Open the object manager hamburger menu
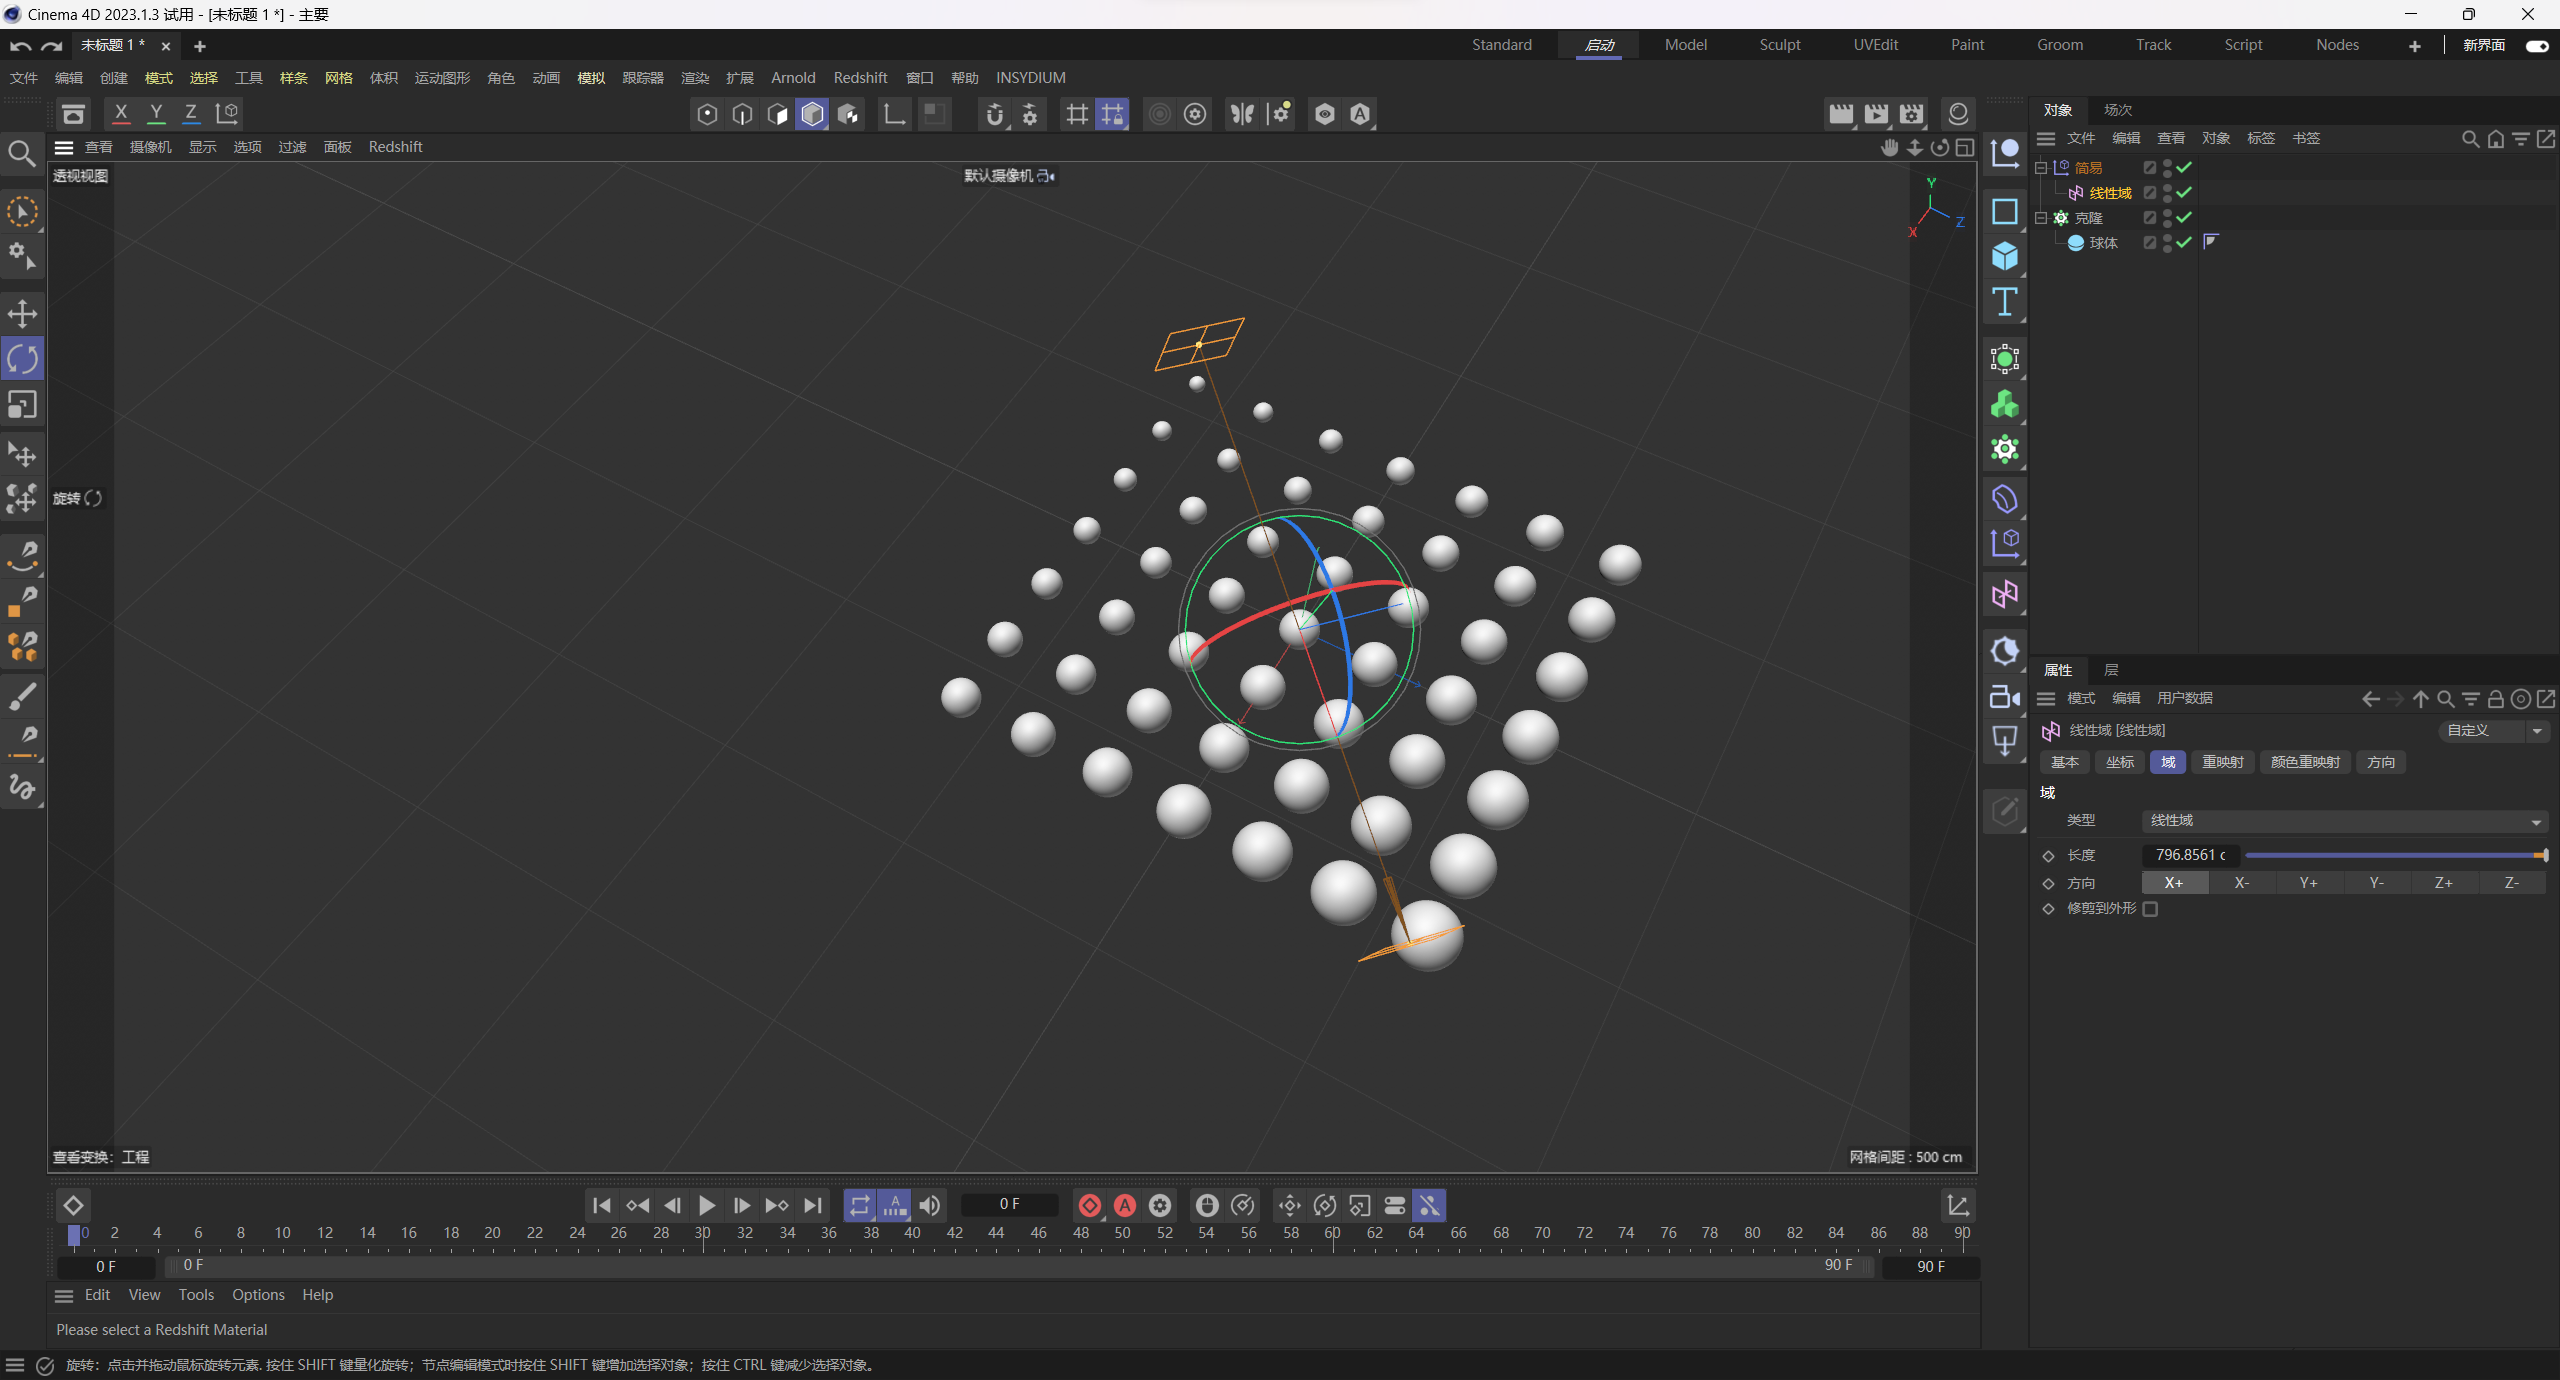Screen dimensions: 2560x1380 2046,139
